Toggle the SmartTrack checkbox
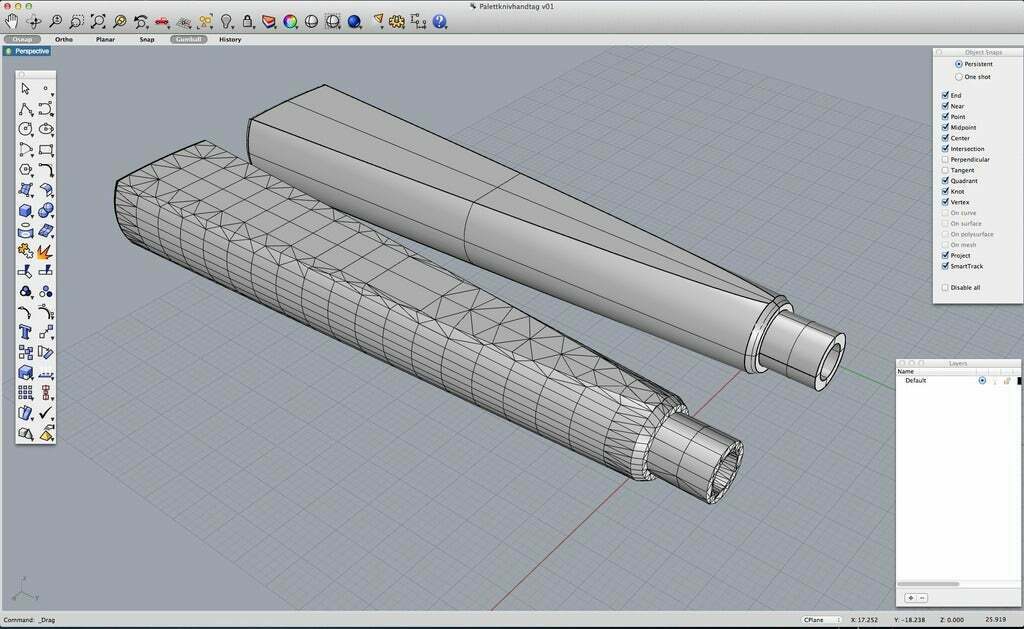The width and height of the screenshot is (1024, 629). (x=945, y=266)
